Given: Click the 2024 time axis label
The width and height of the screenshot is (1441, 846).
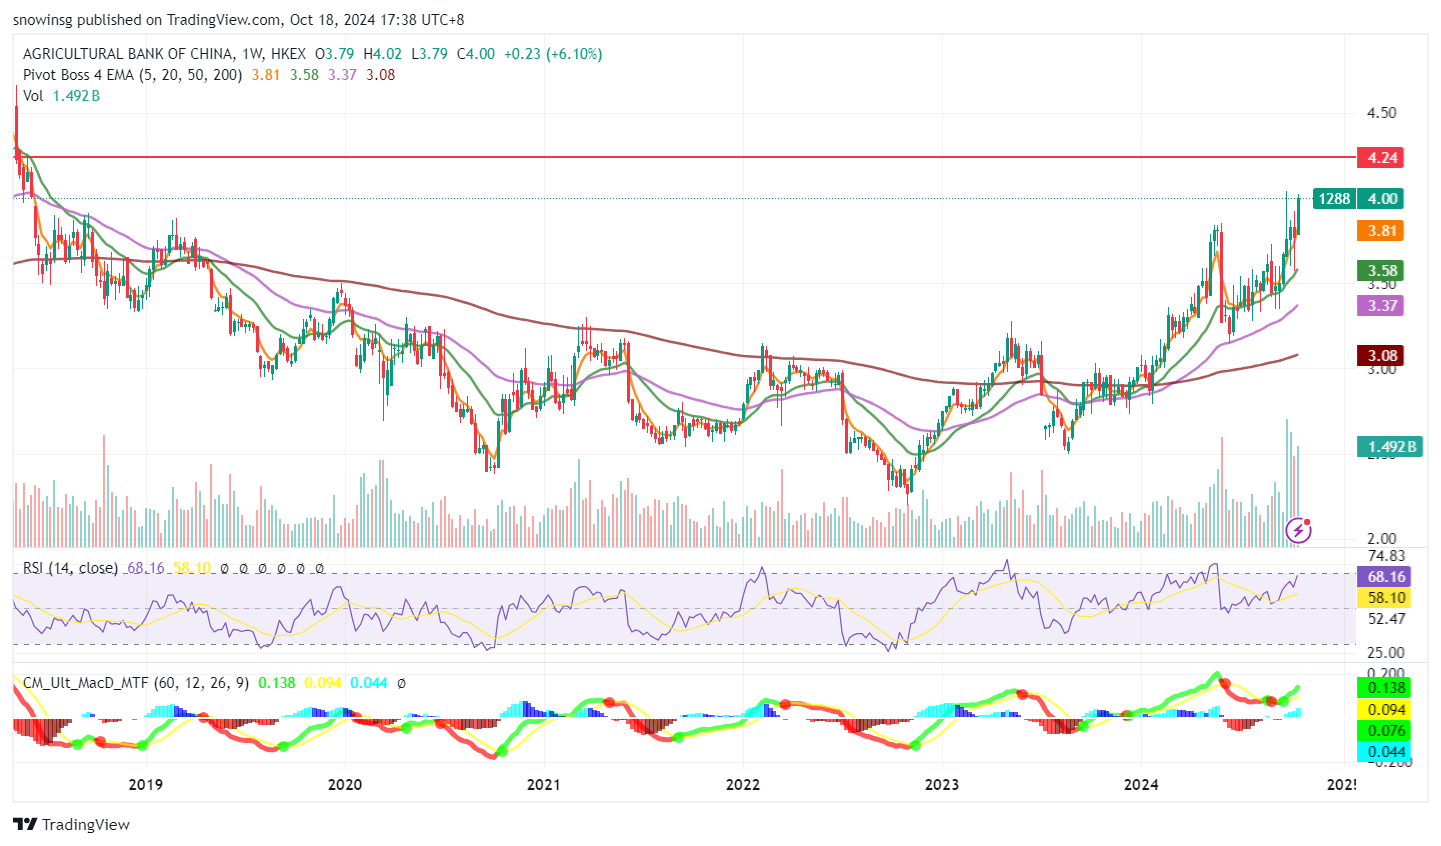Looking at the screenshot, I should tap(1141, 785).
